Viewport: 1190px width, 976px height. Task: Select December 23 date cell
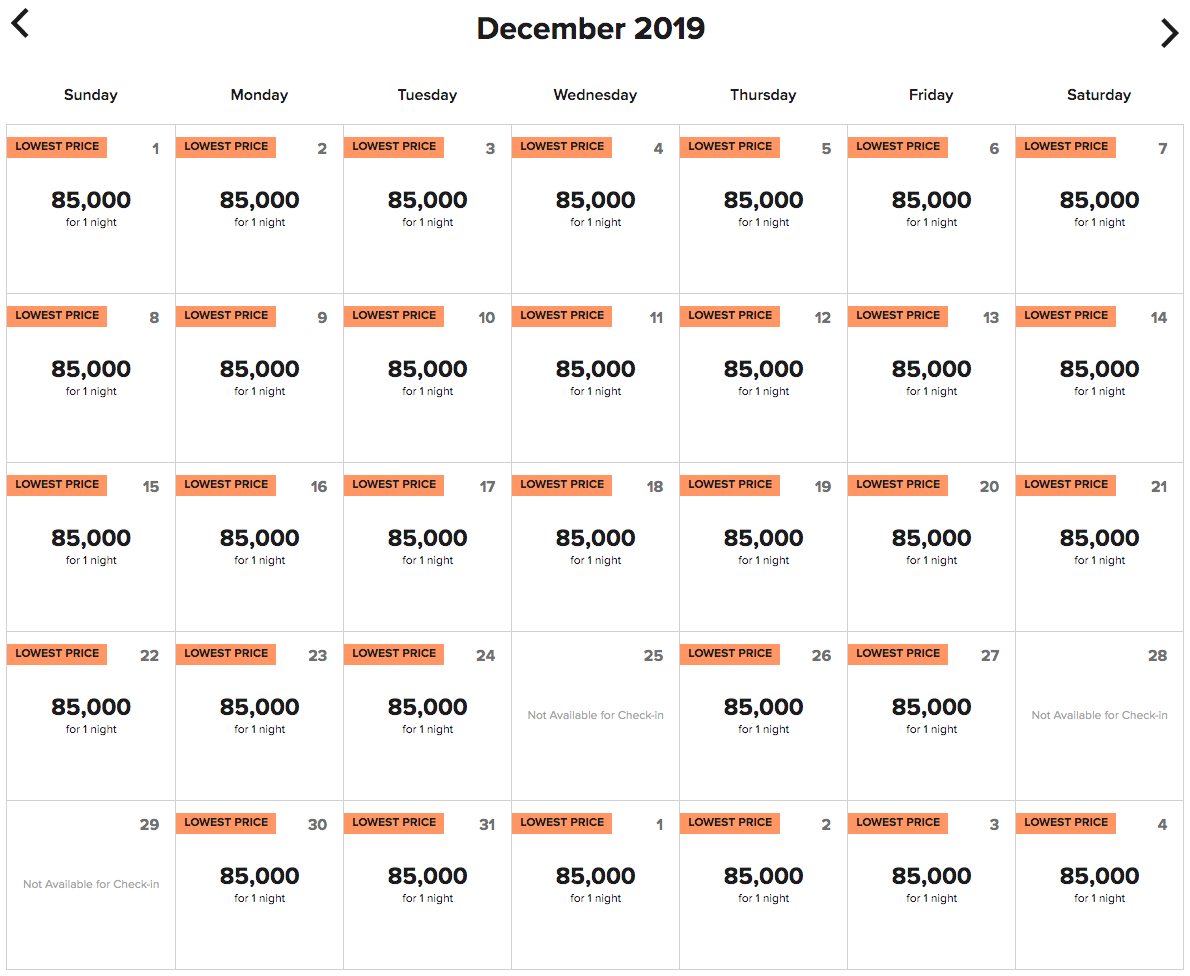tap(259, 716)
